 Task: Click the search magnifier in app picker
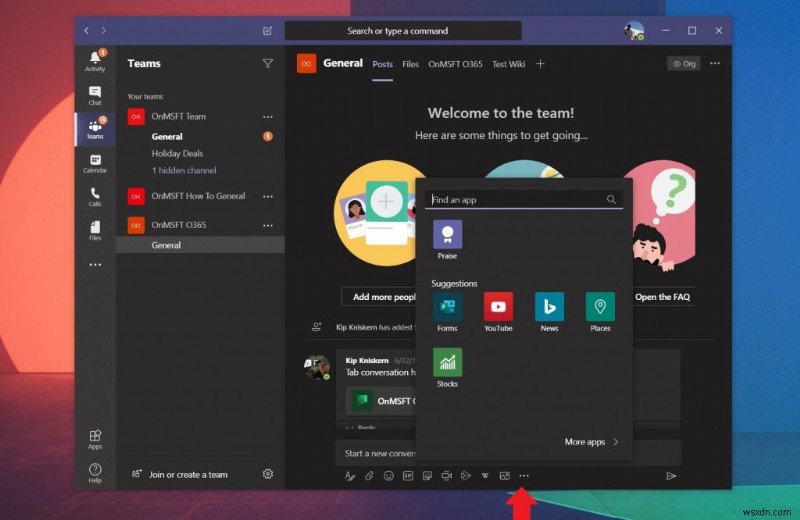tap(611, 200)
